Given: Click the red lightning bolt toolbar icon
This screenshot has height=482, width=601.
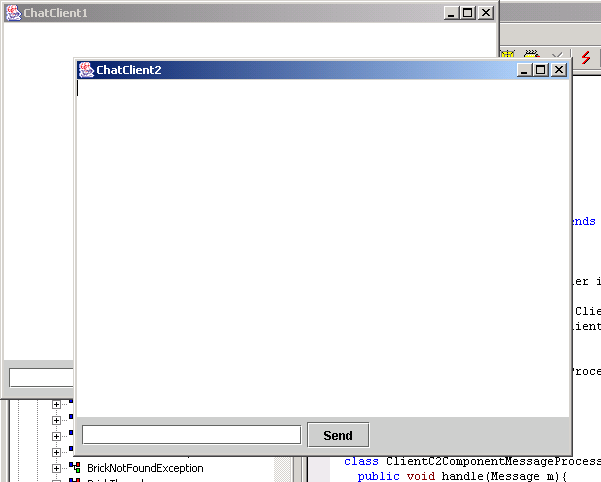Looking at the screenshot, I should click(586, 57).
